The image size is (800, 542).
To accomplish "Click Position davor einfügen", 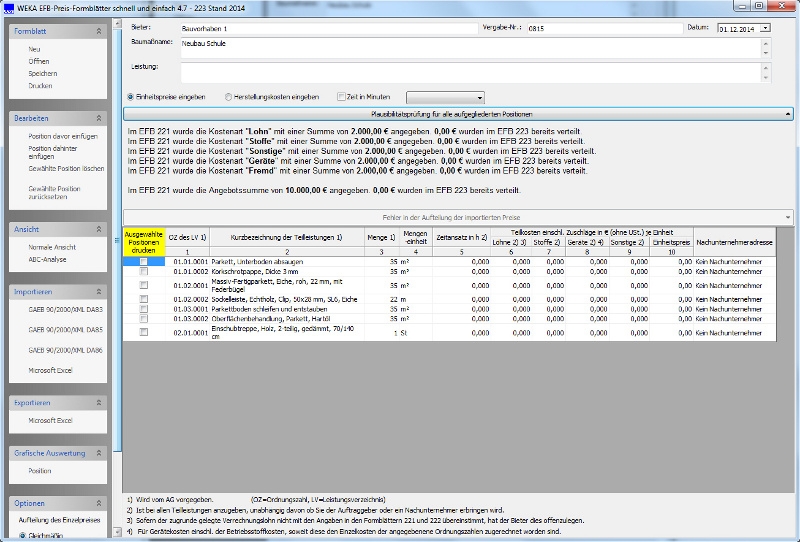I will pyautogui.click(x=63, y=136).
